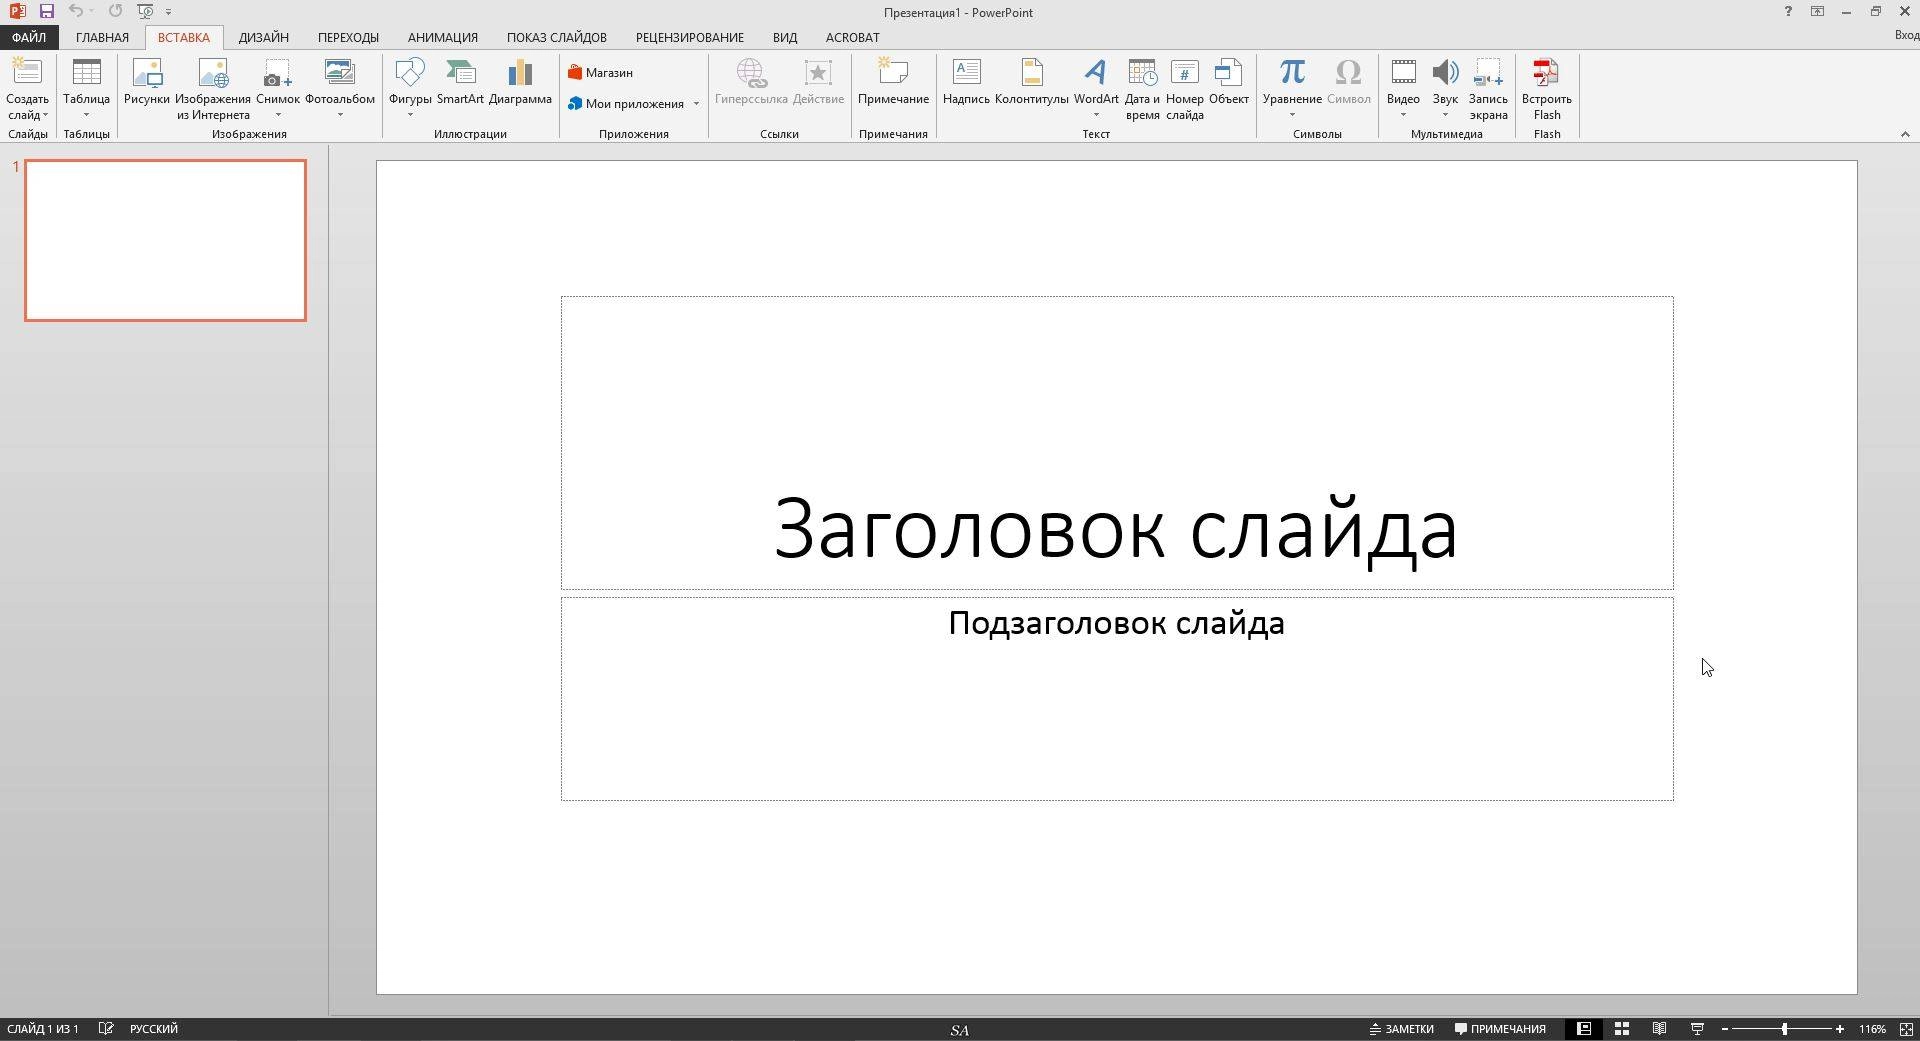Open the ВИД tab
The height and width of the screenshot is (1041, 1920).
pyautogui.click(x=785, y=37)
